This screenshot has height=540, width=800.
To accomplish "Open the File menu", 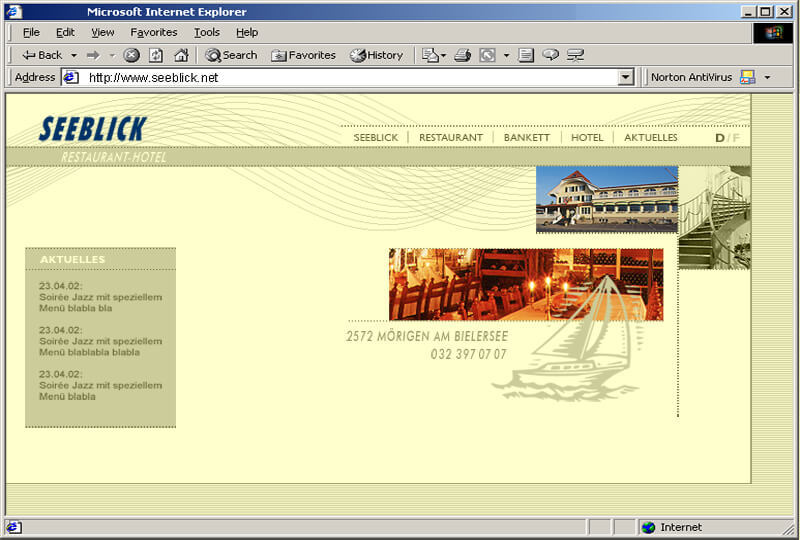I will 31,32.
